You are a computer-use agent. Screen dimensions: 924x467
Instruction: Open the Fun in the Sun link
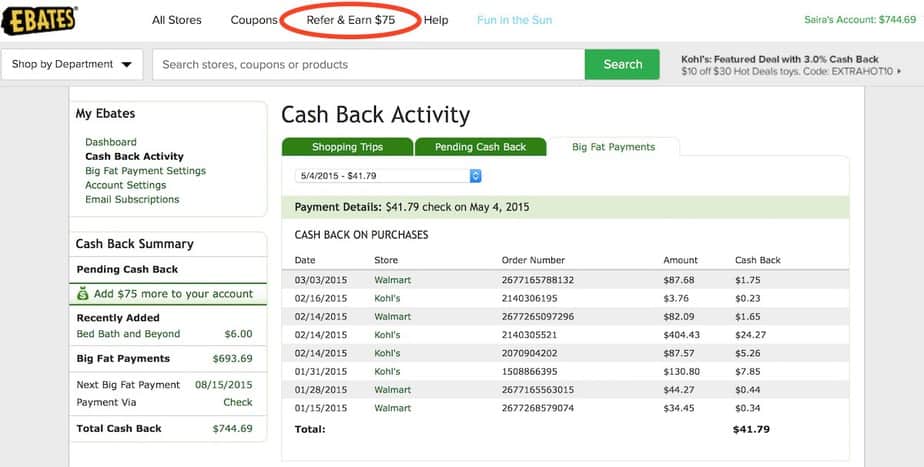coord(514,20)
